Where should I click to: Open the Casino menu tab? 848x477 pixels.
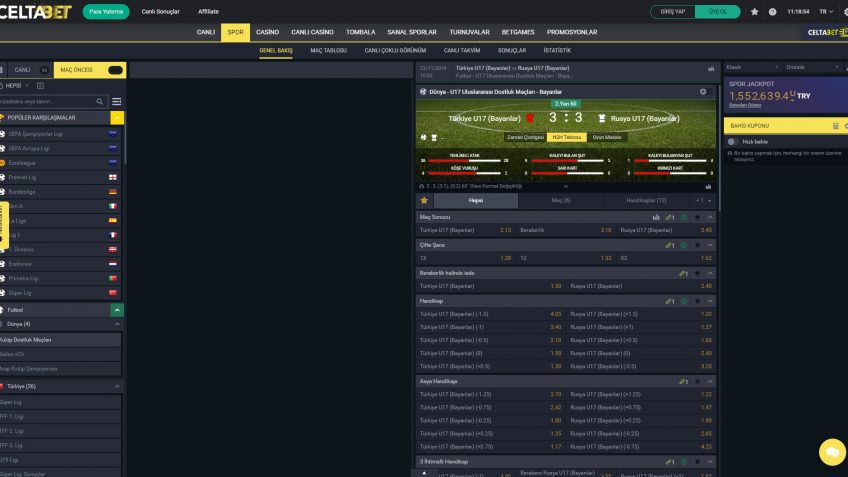(x=267, y=32)
